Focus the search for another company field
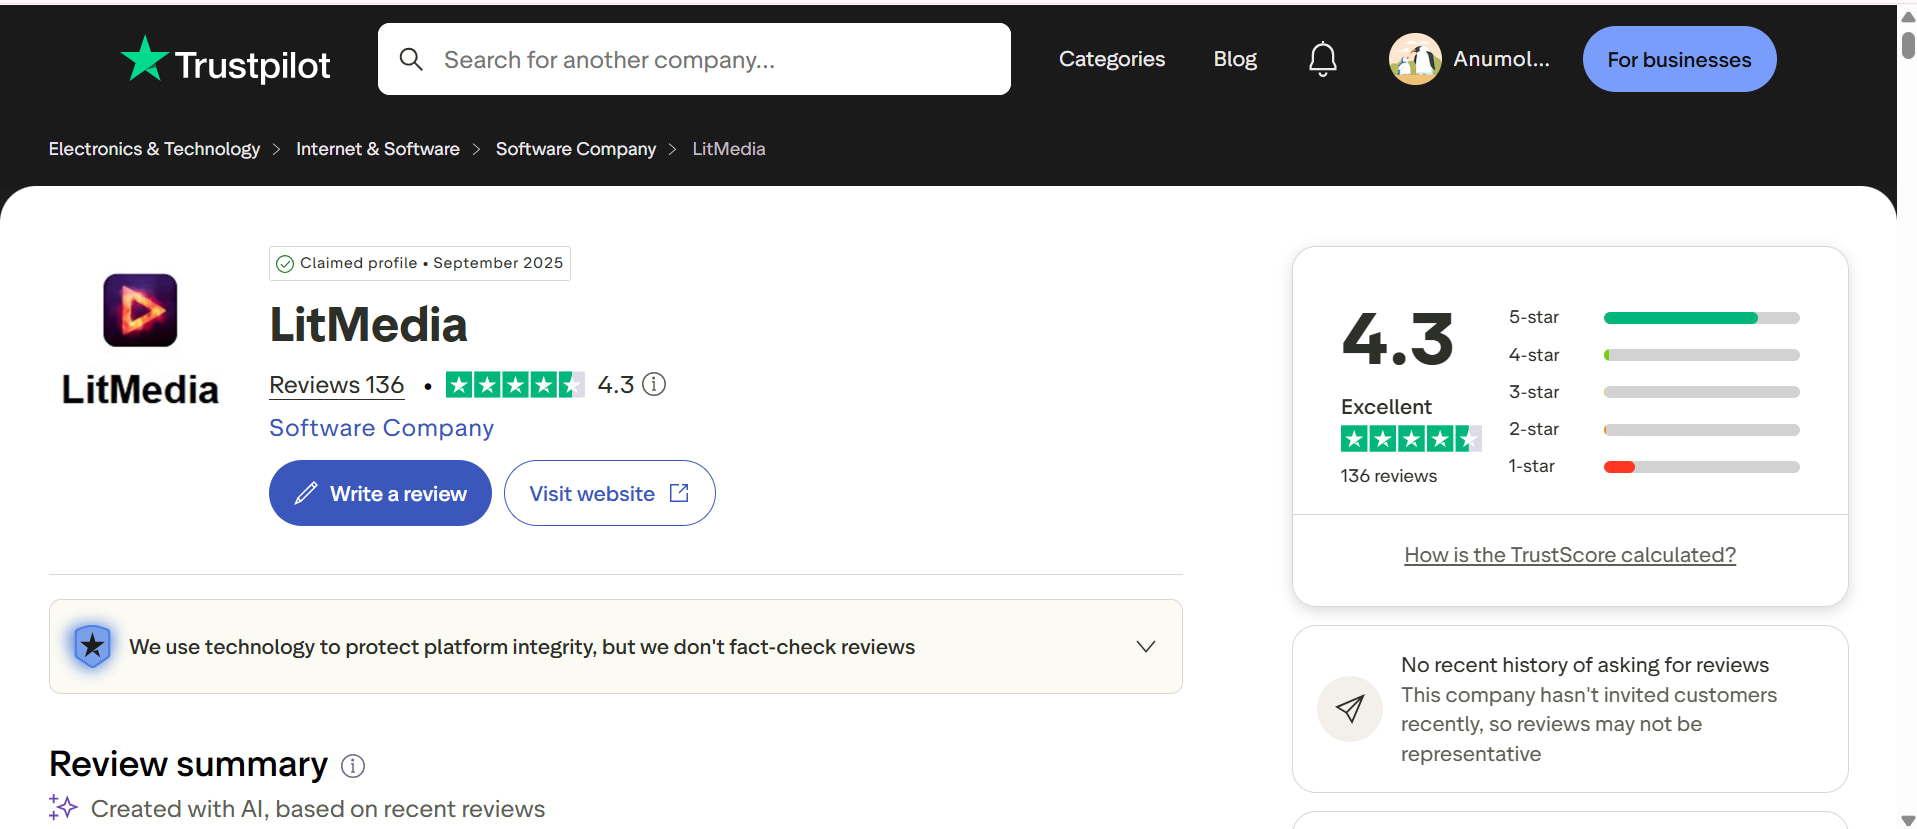This screenshot has height=829, width=1917. [694, 59]
